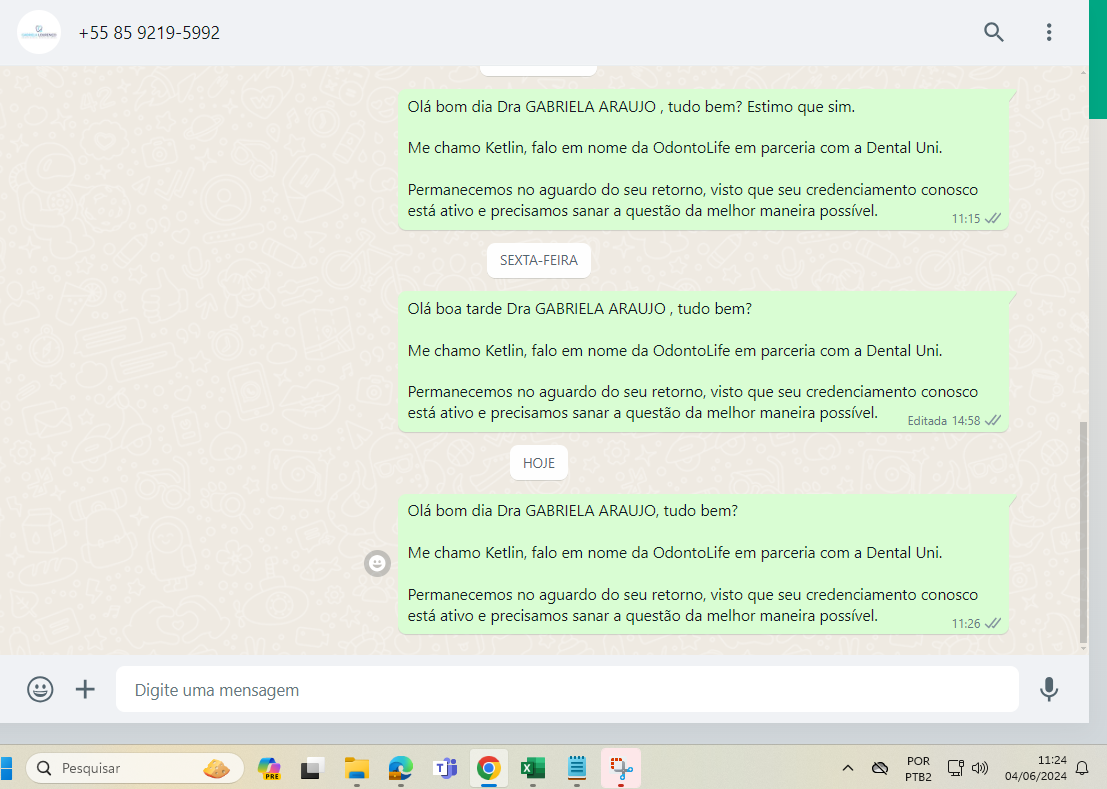Launch Microsoft Edge from the taskbar
This screenshot has height=789, width=1107.
pos(400,768)
